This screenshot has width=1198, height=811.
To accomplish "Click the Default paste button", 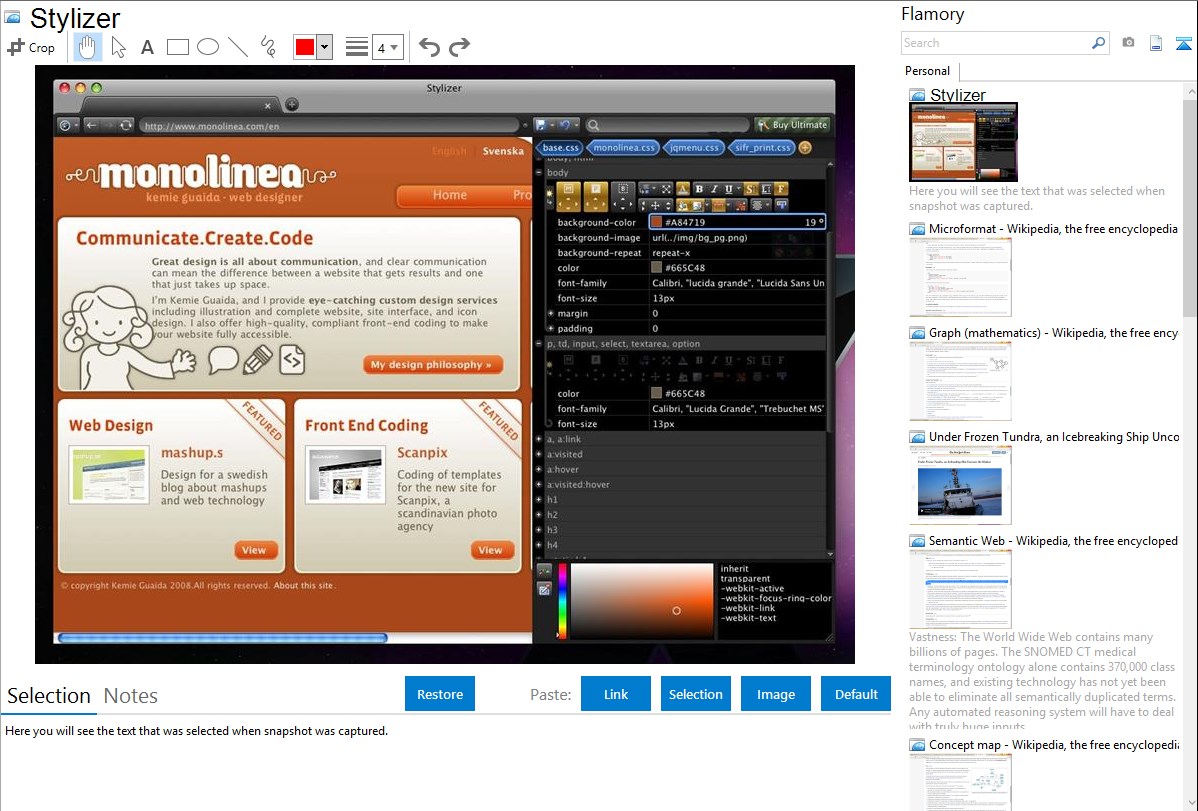I will 856,694.
